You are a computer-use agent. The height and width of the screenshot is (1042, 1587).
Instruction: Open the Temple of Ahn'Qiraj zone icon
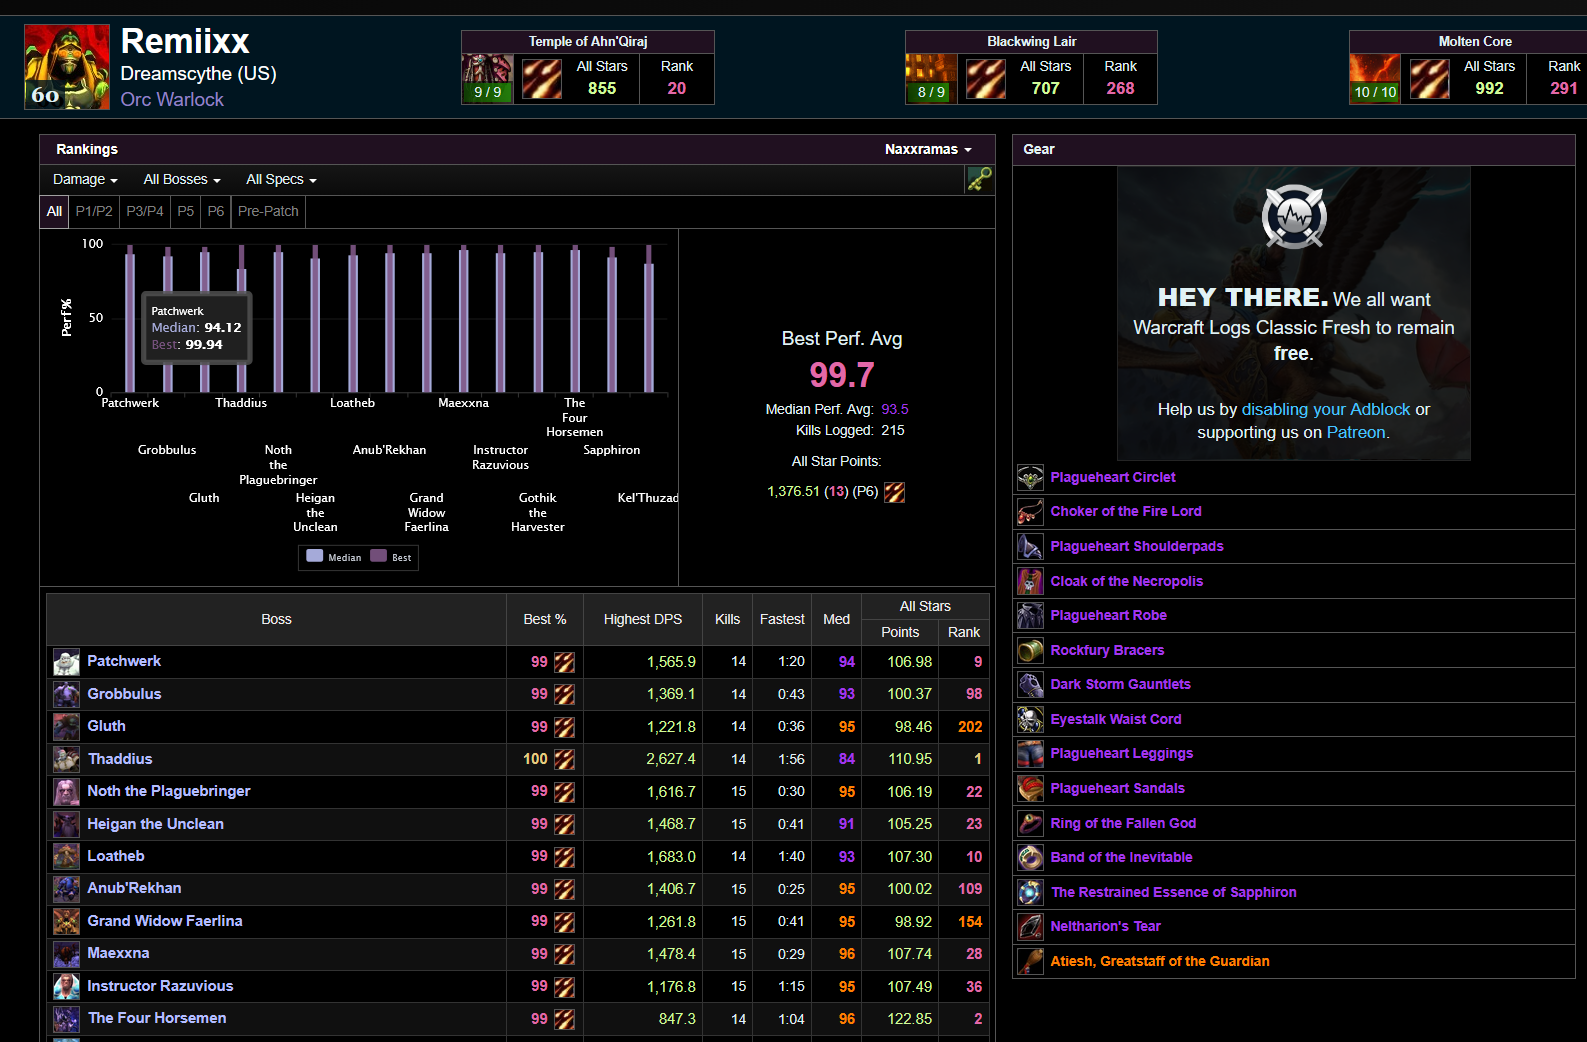(x=487, y=79)
